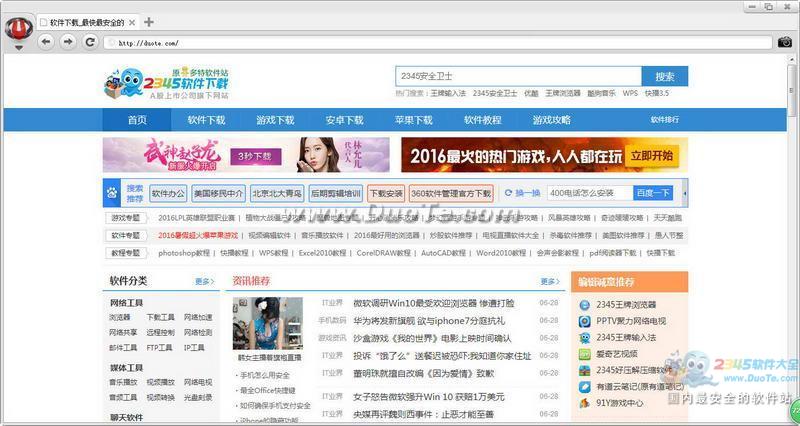Viewport: 800px width, 426px height.
Task: Open the AutoCAD教程 link
Action: click(x=443, y=253)
